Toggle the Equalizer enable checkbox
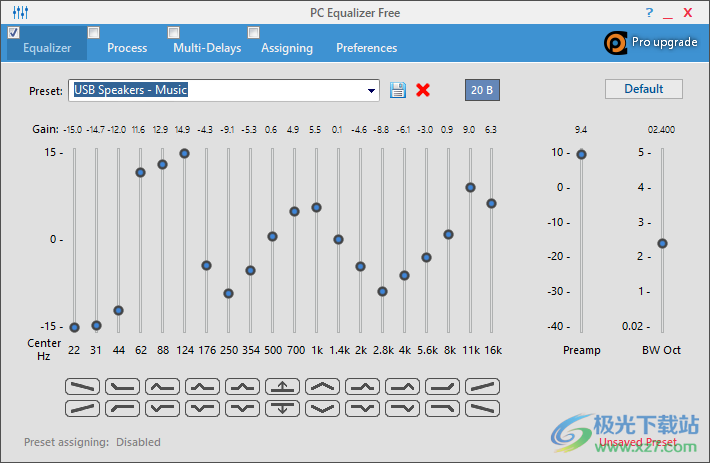710x463 pixels. (x=14, y=33)
